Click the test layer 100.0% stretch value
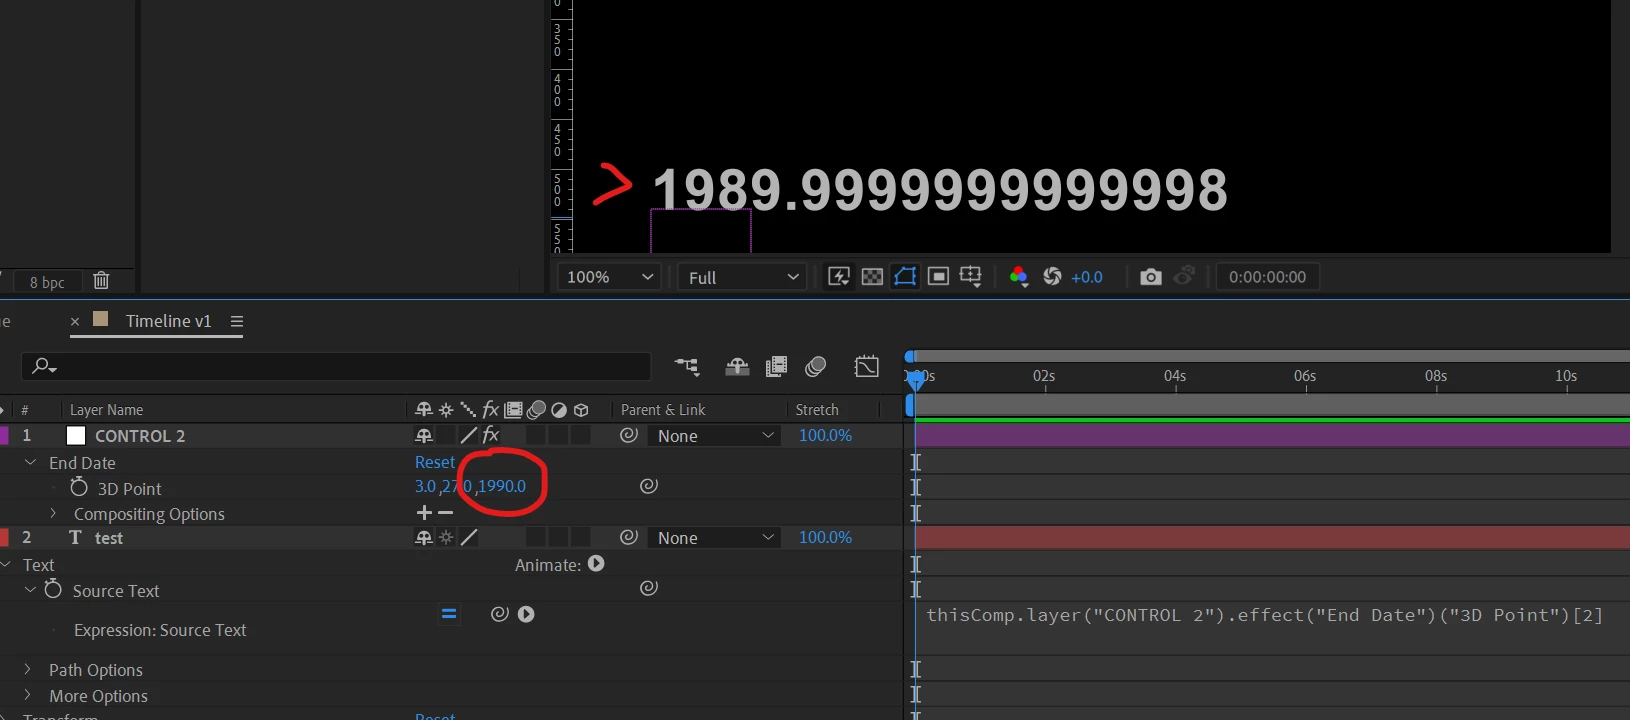 coord(825,538)
